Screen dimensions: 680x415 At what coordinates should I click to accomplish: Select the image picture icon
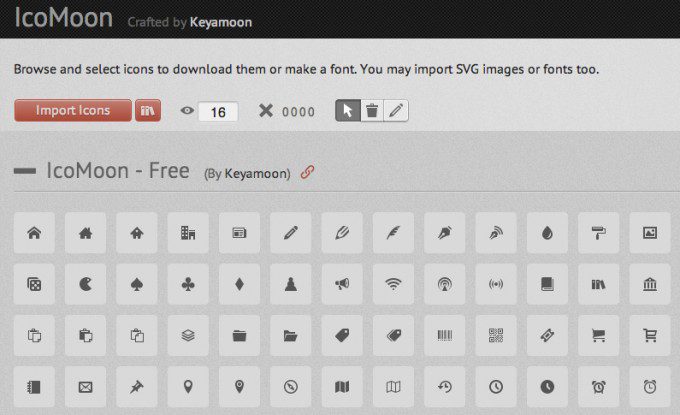[x=650, y=233]
